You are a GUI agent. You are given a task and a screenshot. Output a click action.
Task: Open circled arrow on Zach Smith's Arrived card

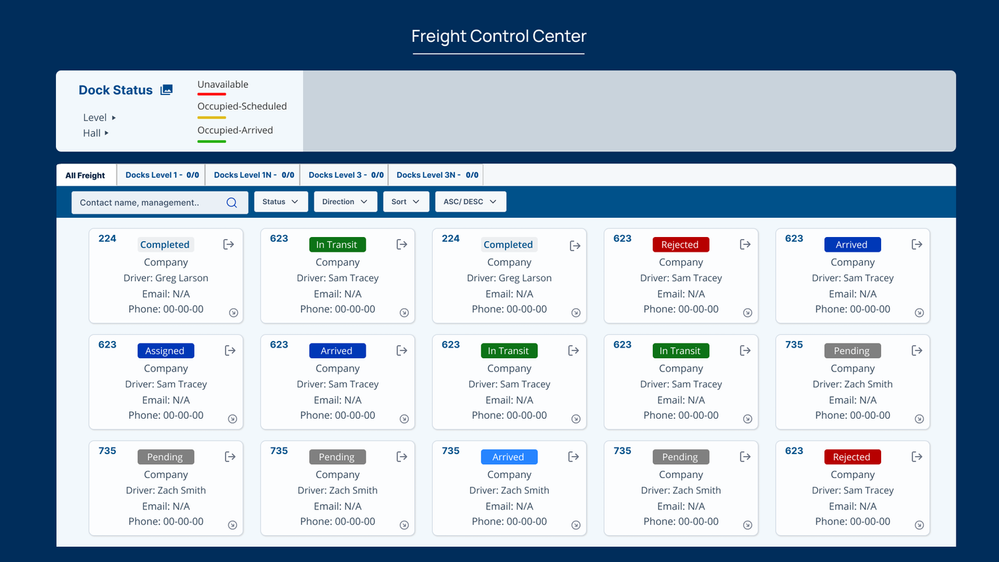[576, 525]
